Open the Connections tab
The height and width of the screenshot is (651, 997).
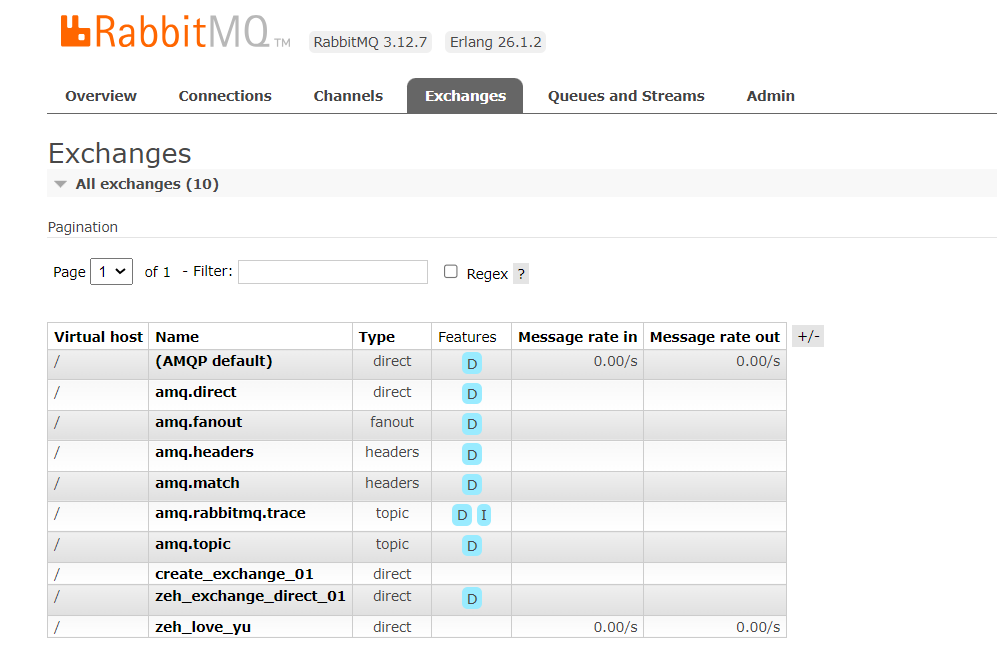click(225, 96)
